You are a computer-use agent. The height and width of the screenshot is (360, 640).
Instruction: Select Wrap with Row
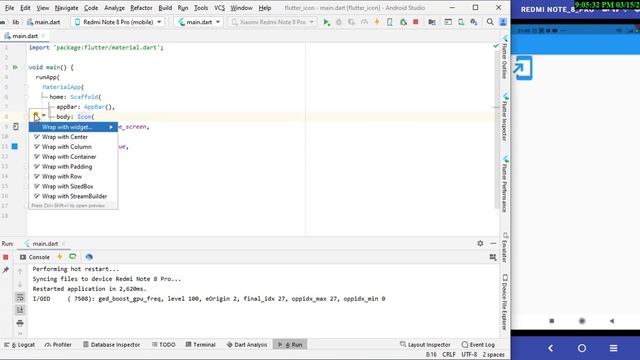[x=73, y=176]
